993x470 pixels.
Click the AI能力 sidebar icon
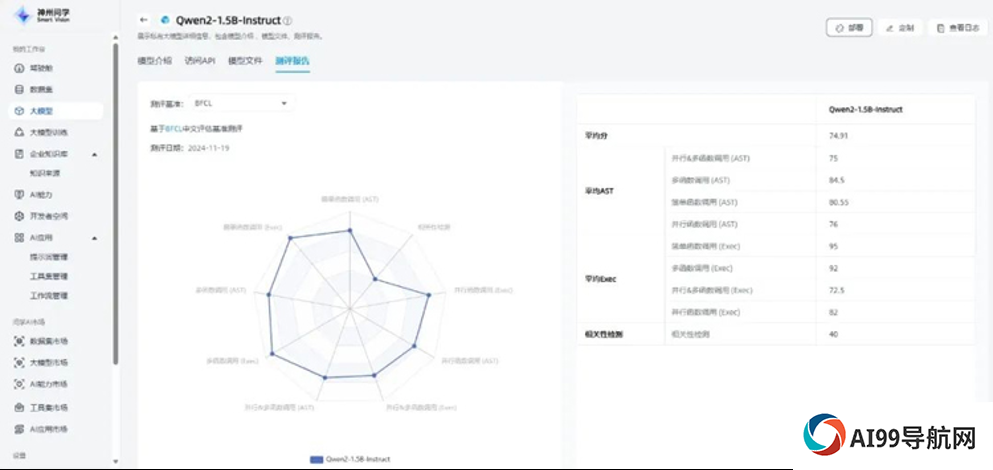click(19, 194)
